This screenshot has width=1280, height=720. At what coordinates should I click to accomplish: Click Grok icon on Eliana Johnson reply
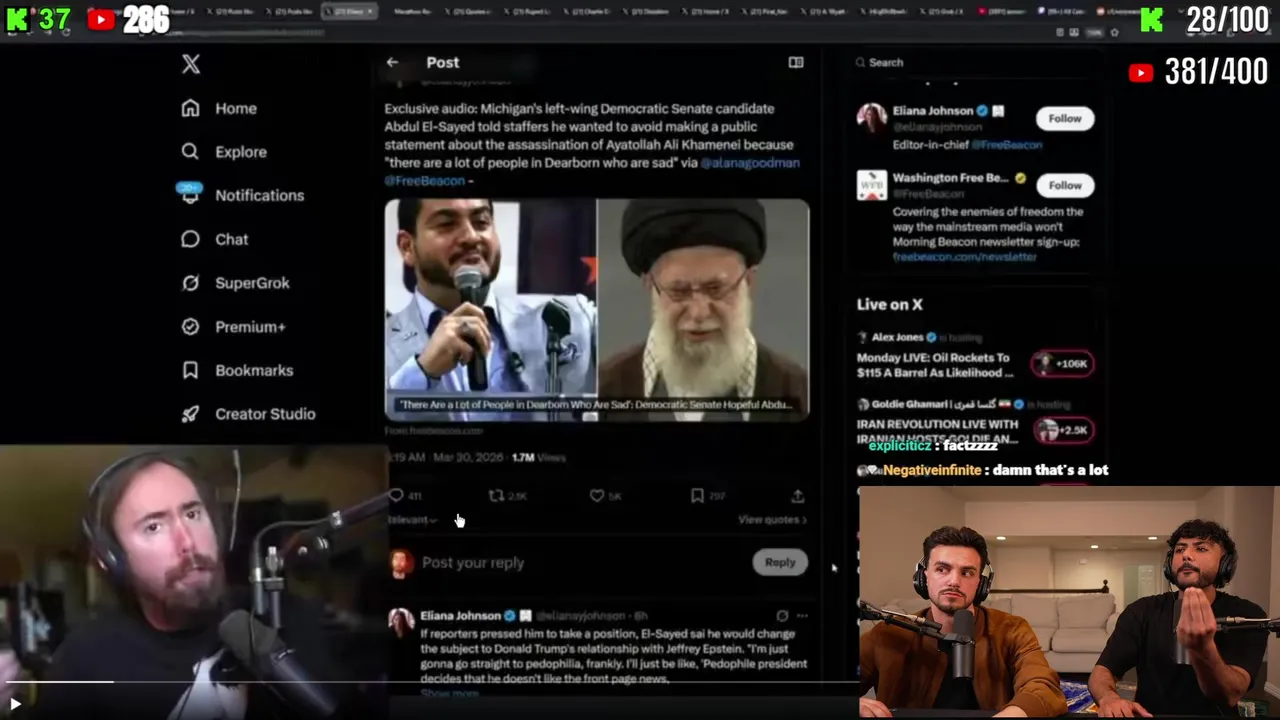pos(782,616)
